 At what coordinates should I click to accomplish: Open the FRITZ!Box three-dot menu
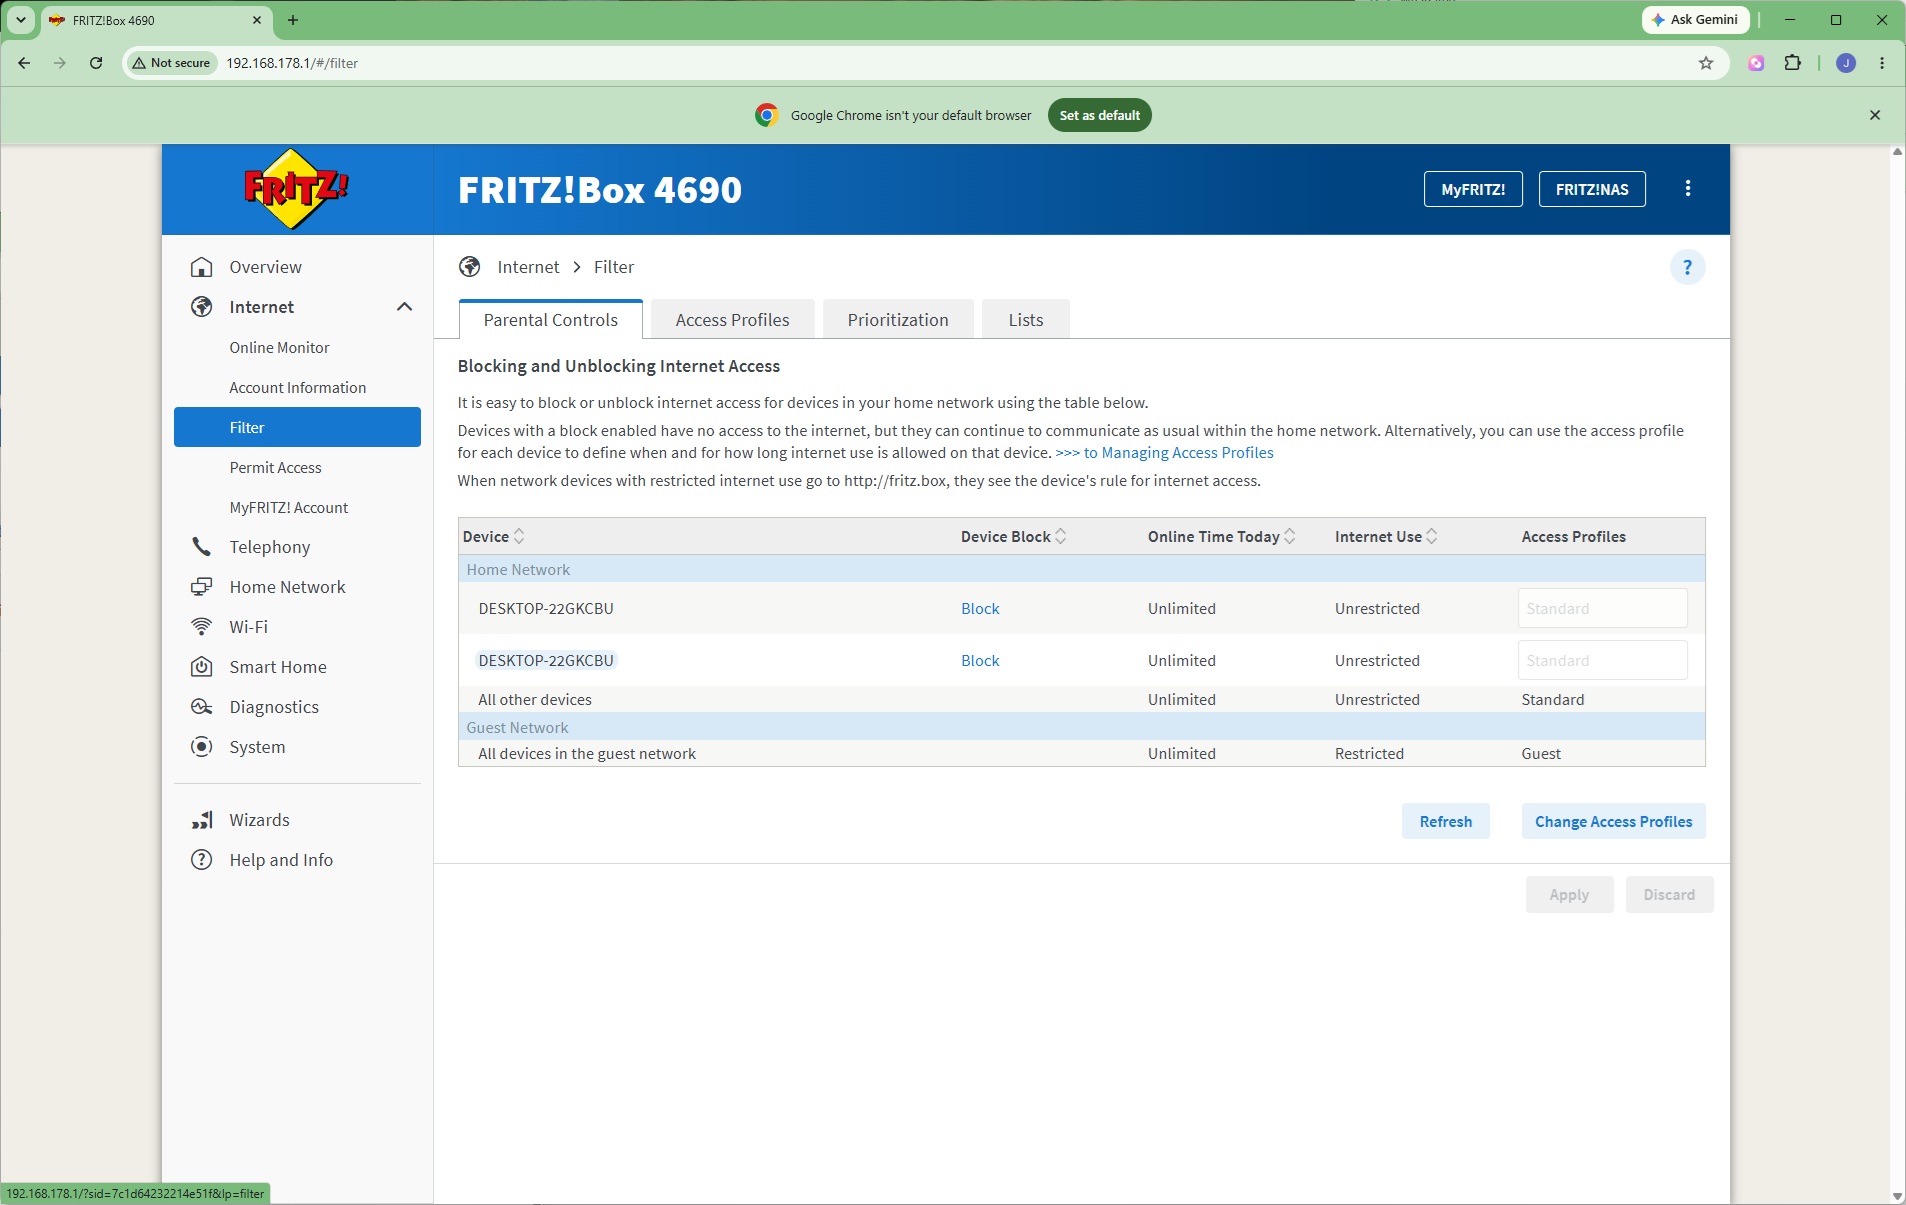coord(1688,189)
